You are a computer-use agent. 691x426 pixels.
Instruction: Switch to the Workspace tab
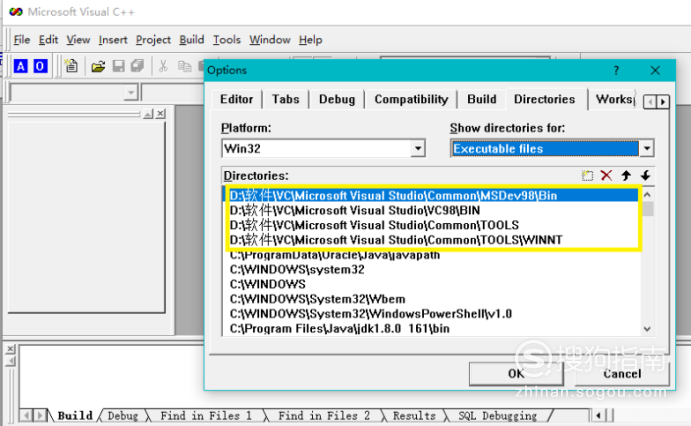(615, 99)
